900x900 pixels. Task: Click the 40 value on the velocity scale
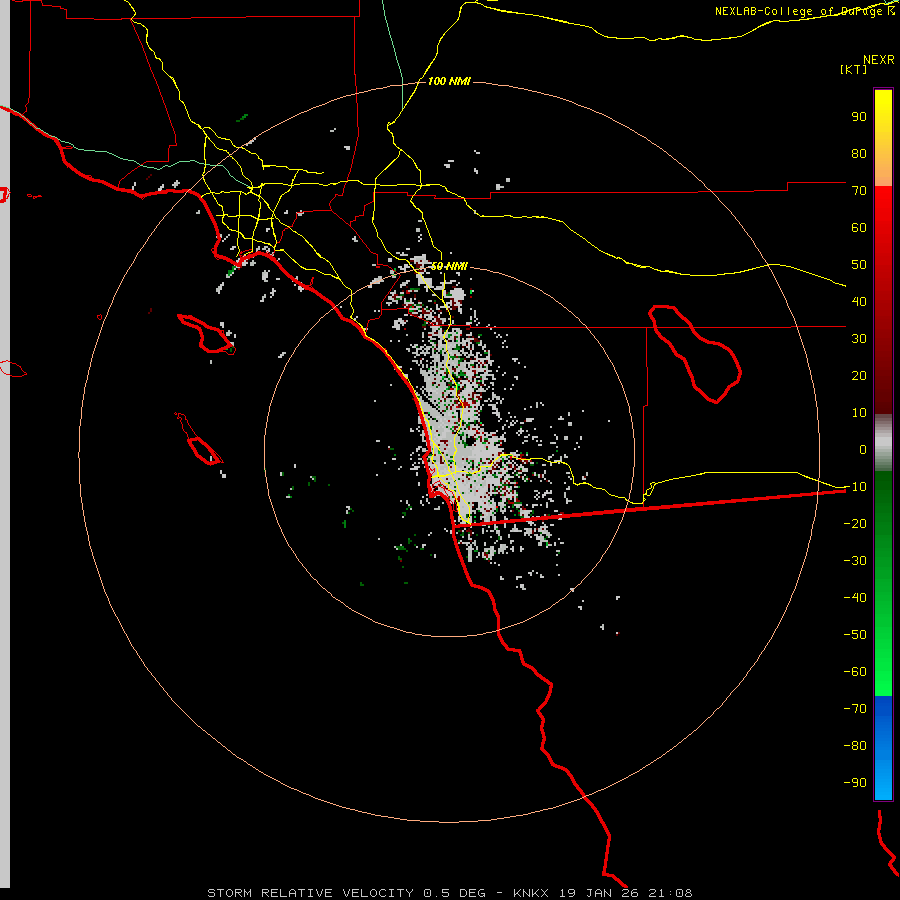pyautogui.click(x=859, y=302)
